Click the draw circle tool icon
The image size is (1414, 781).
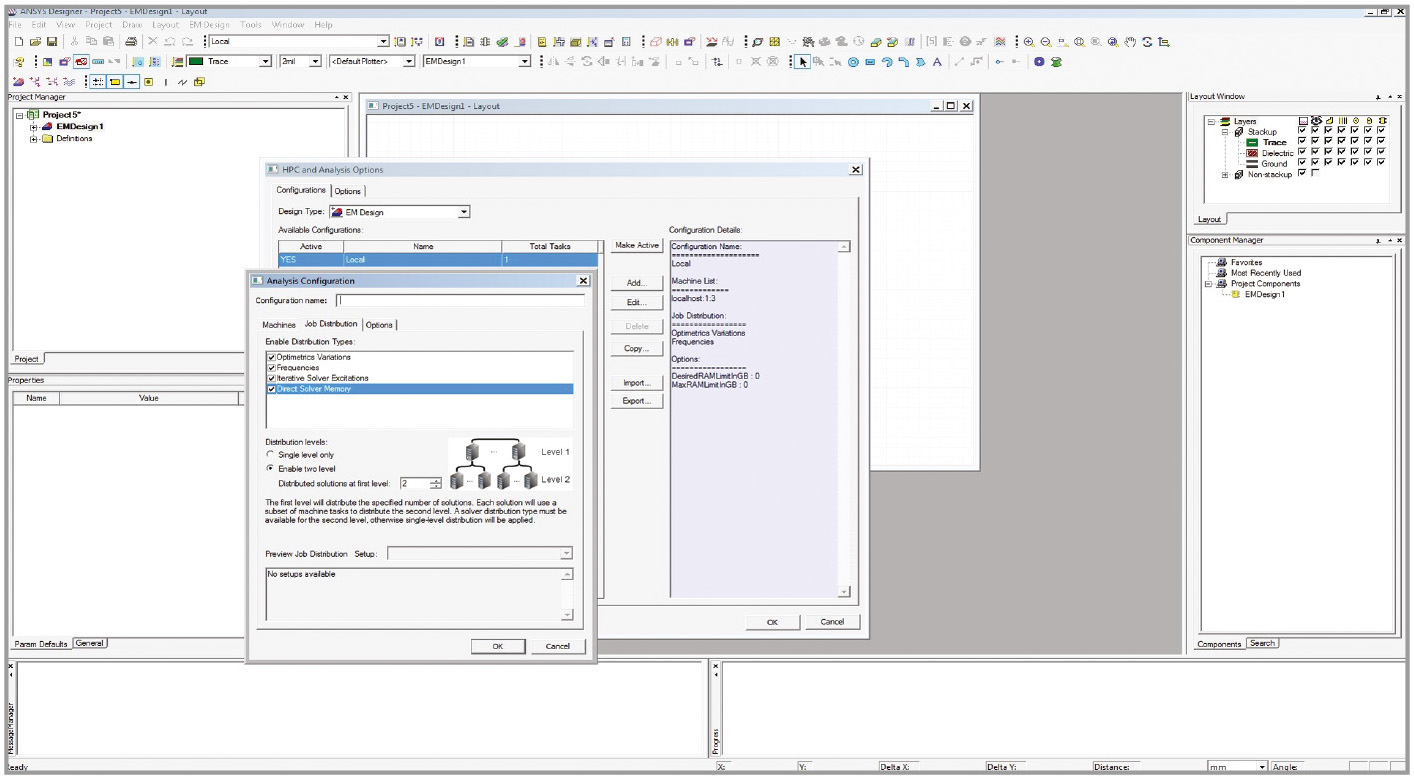(853, 62)
